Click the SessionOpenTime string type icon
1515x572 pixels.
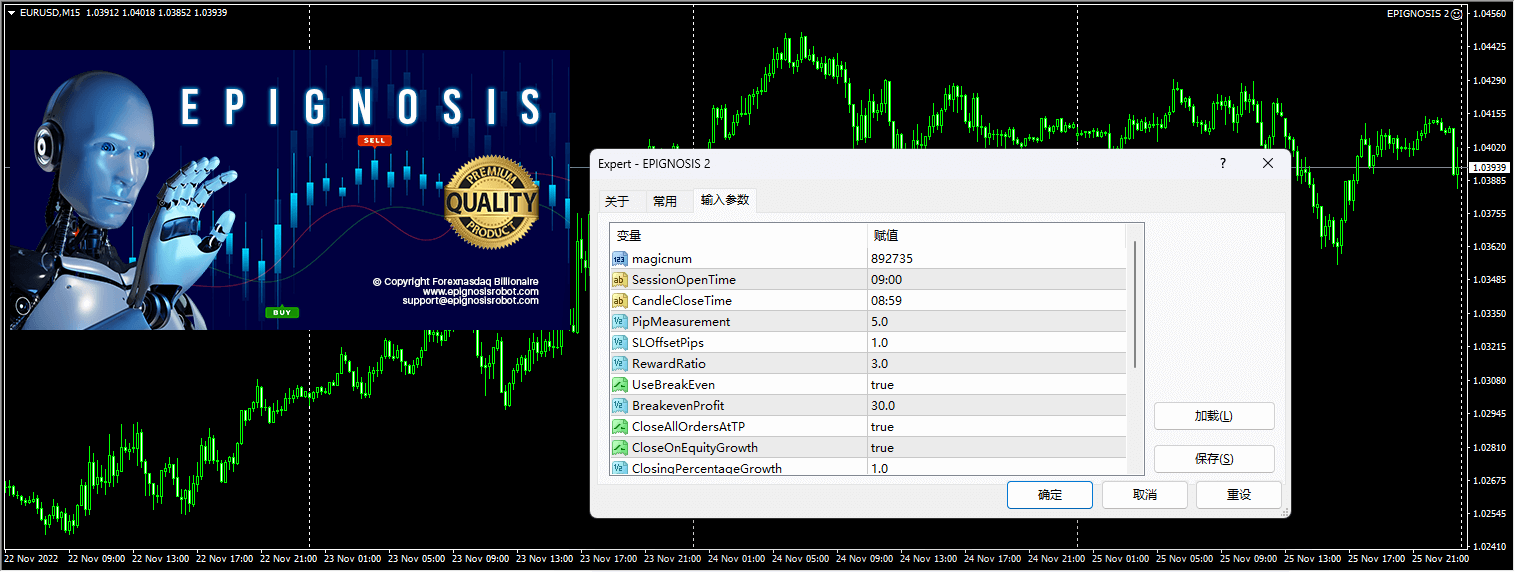619,280
